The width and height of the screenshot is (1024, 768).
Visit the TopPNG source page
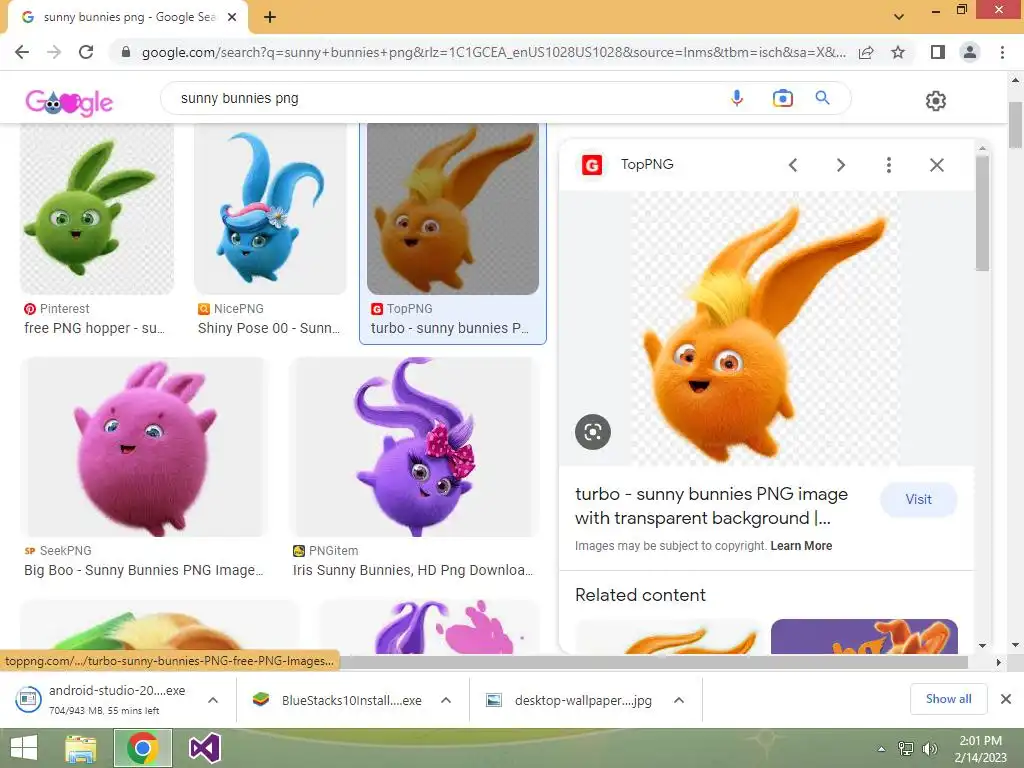(x=918, y=500)
